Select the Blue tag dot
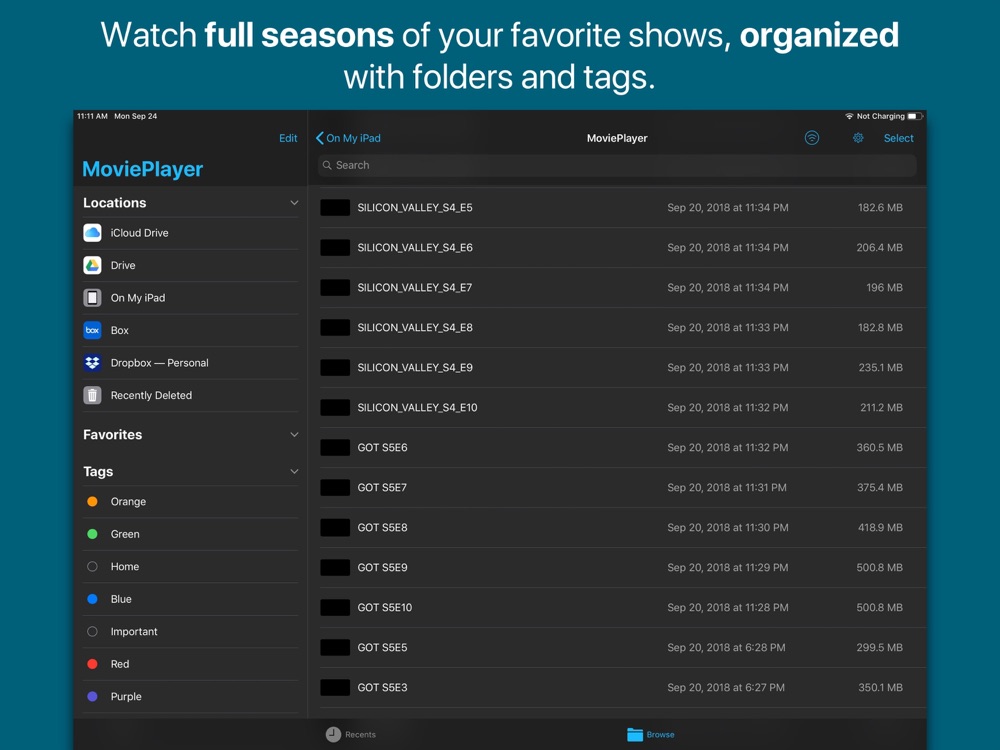The image size is (1000, 750). click(92, 599)
